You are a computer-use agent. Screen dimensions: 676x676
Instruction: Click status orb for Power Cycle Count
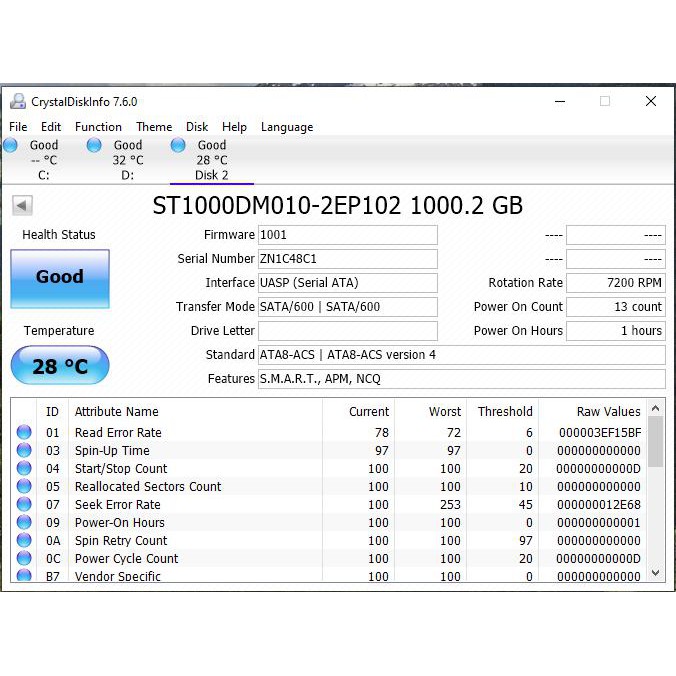pyautogui.click(x=24, y=558)
